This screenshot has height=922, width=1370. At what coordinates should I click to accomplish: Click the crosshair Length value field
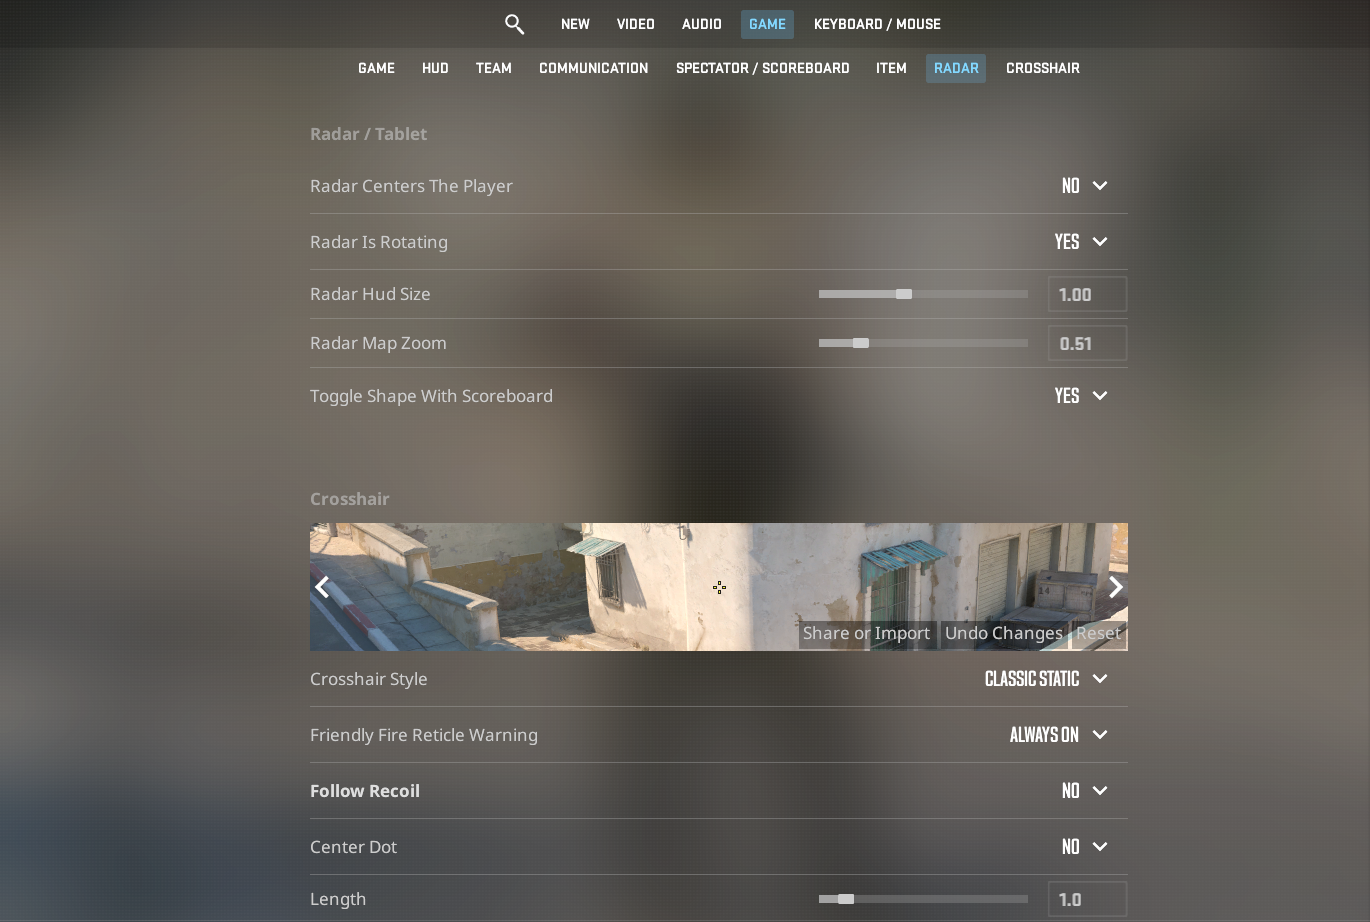[x=1087, y=899]
